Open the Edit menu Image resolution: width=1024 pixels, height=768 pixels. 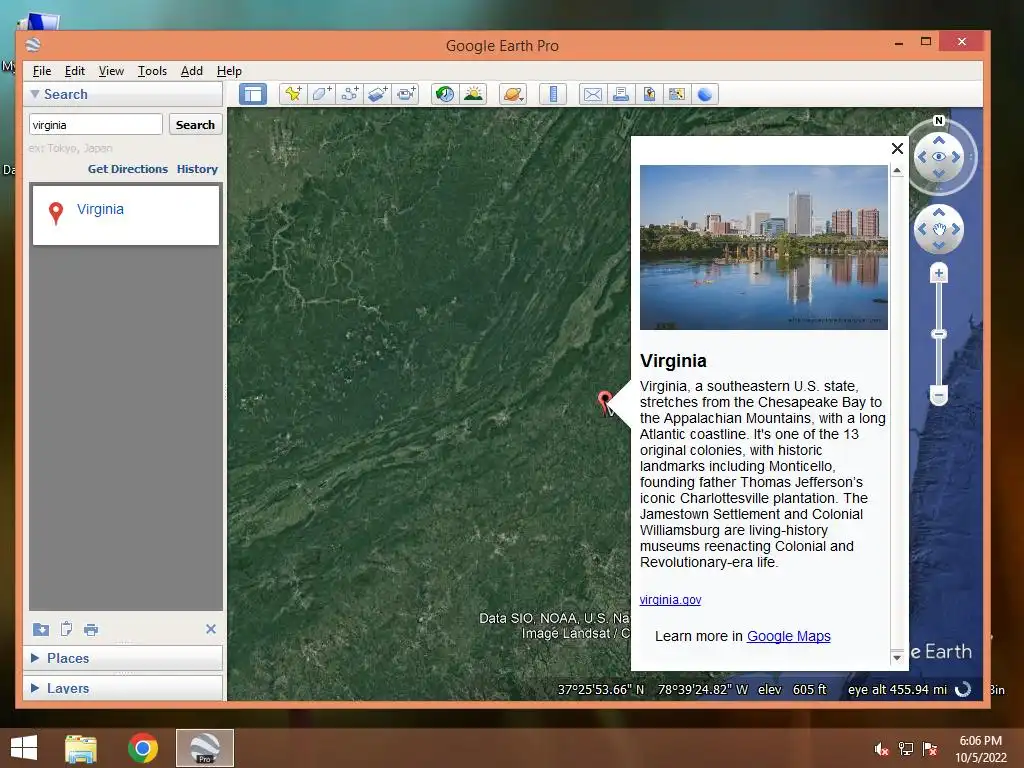click(74, 71)
